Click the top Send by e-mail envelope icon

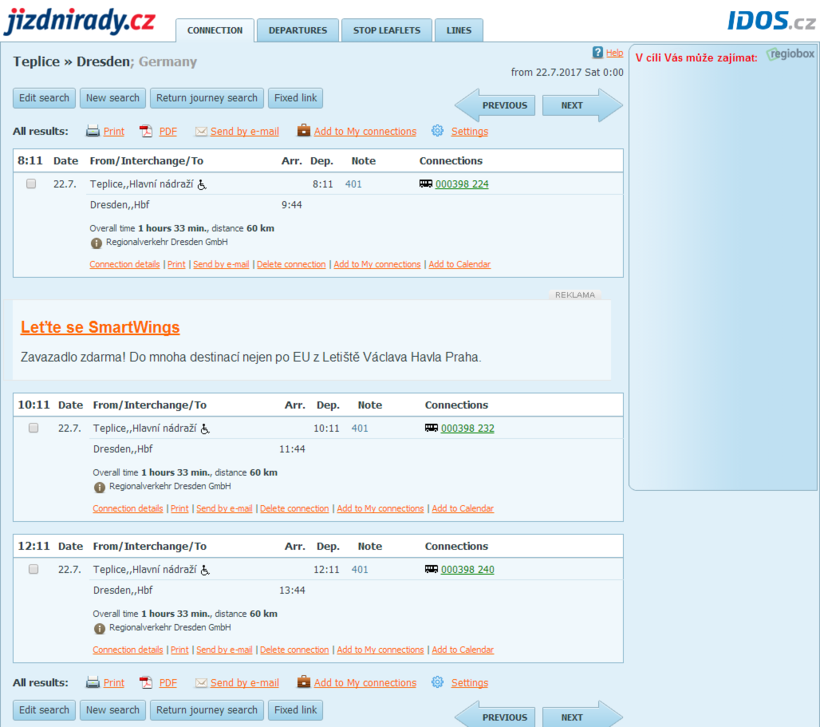pyautogui.click(x=201, y=131)
